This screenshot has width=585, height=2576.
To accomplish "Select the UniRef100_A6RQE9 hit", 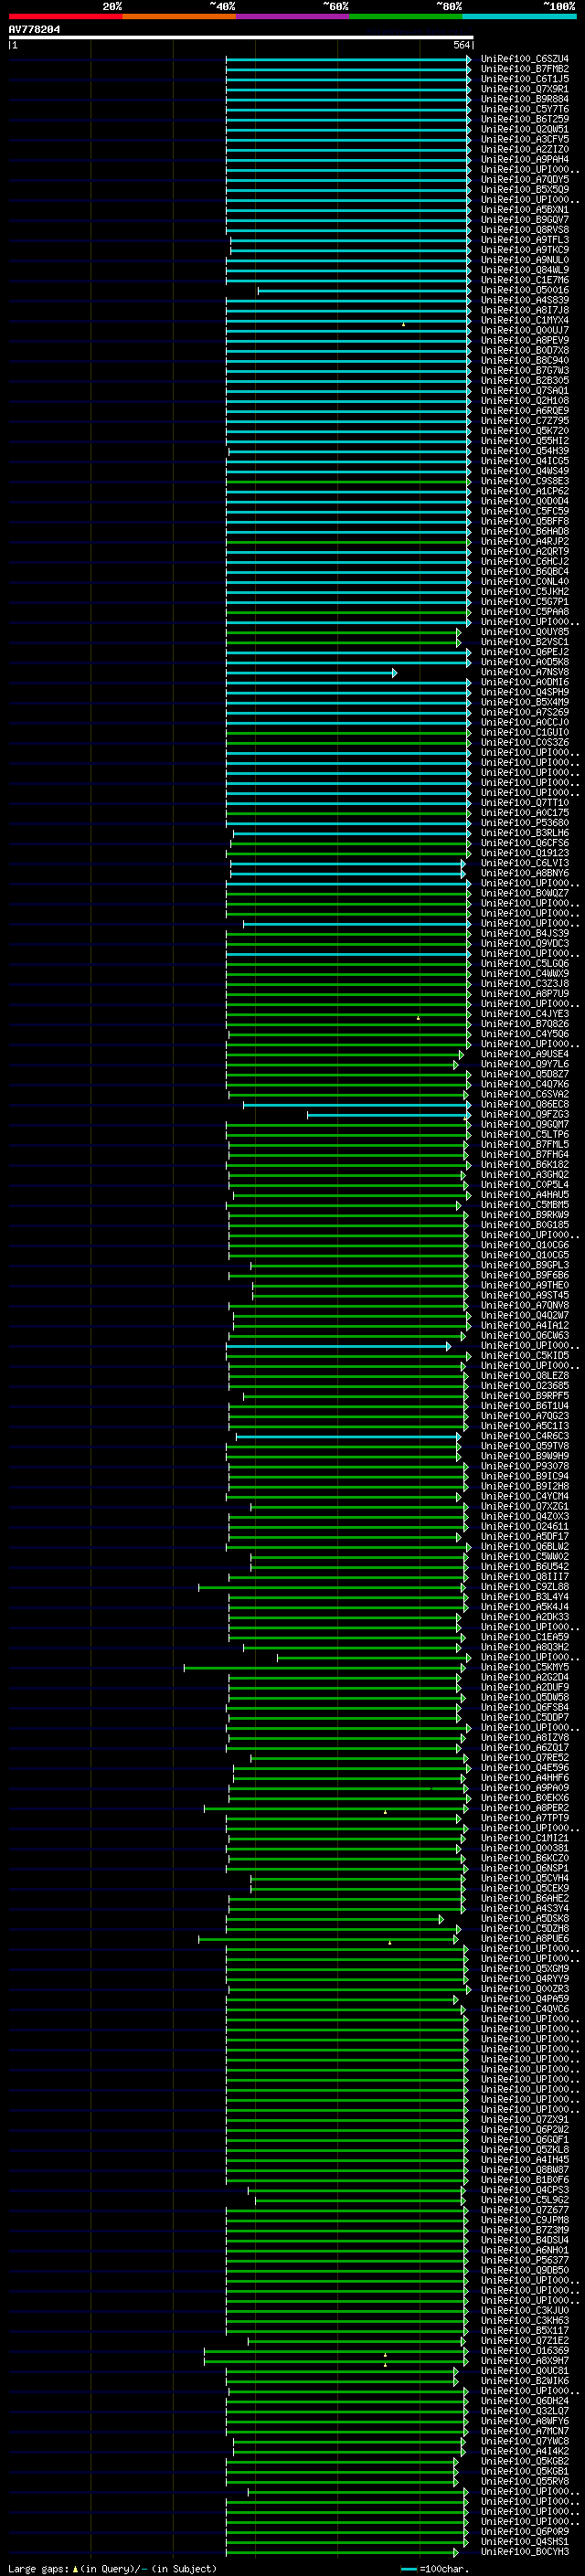I will pos(524,411).
